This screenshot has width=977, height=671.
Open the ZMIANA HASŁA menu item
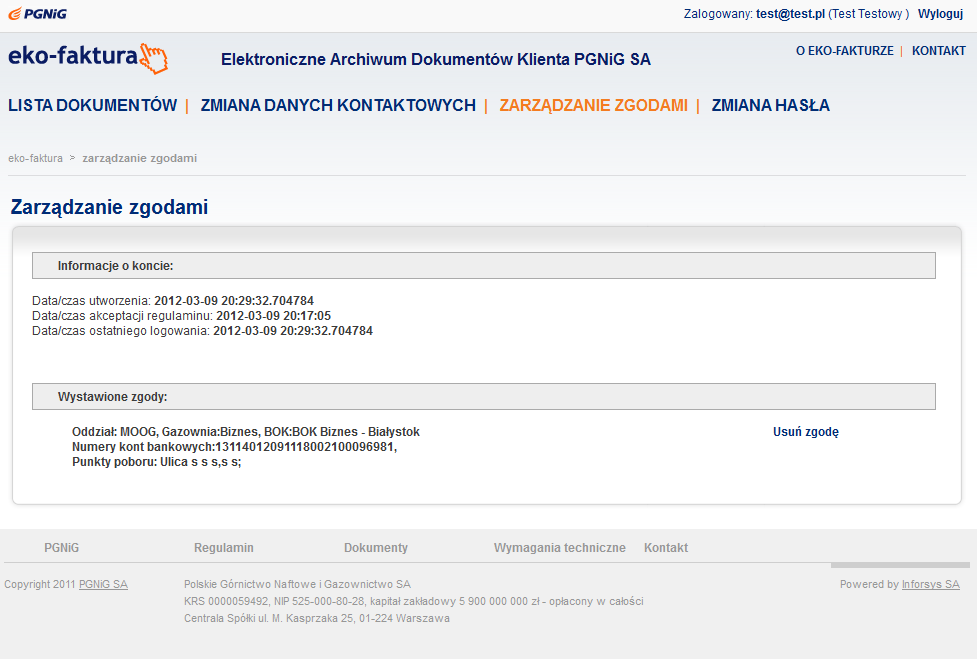tap(770, 105)
